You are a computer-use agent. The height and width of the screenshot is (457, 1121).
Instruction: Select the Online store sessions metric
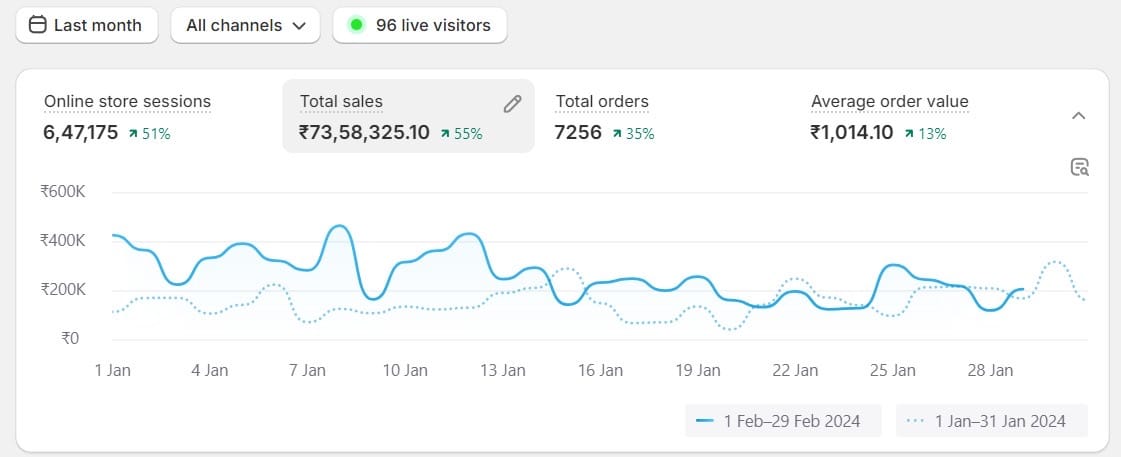coord(127,102)
